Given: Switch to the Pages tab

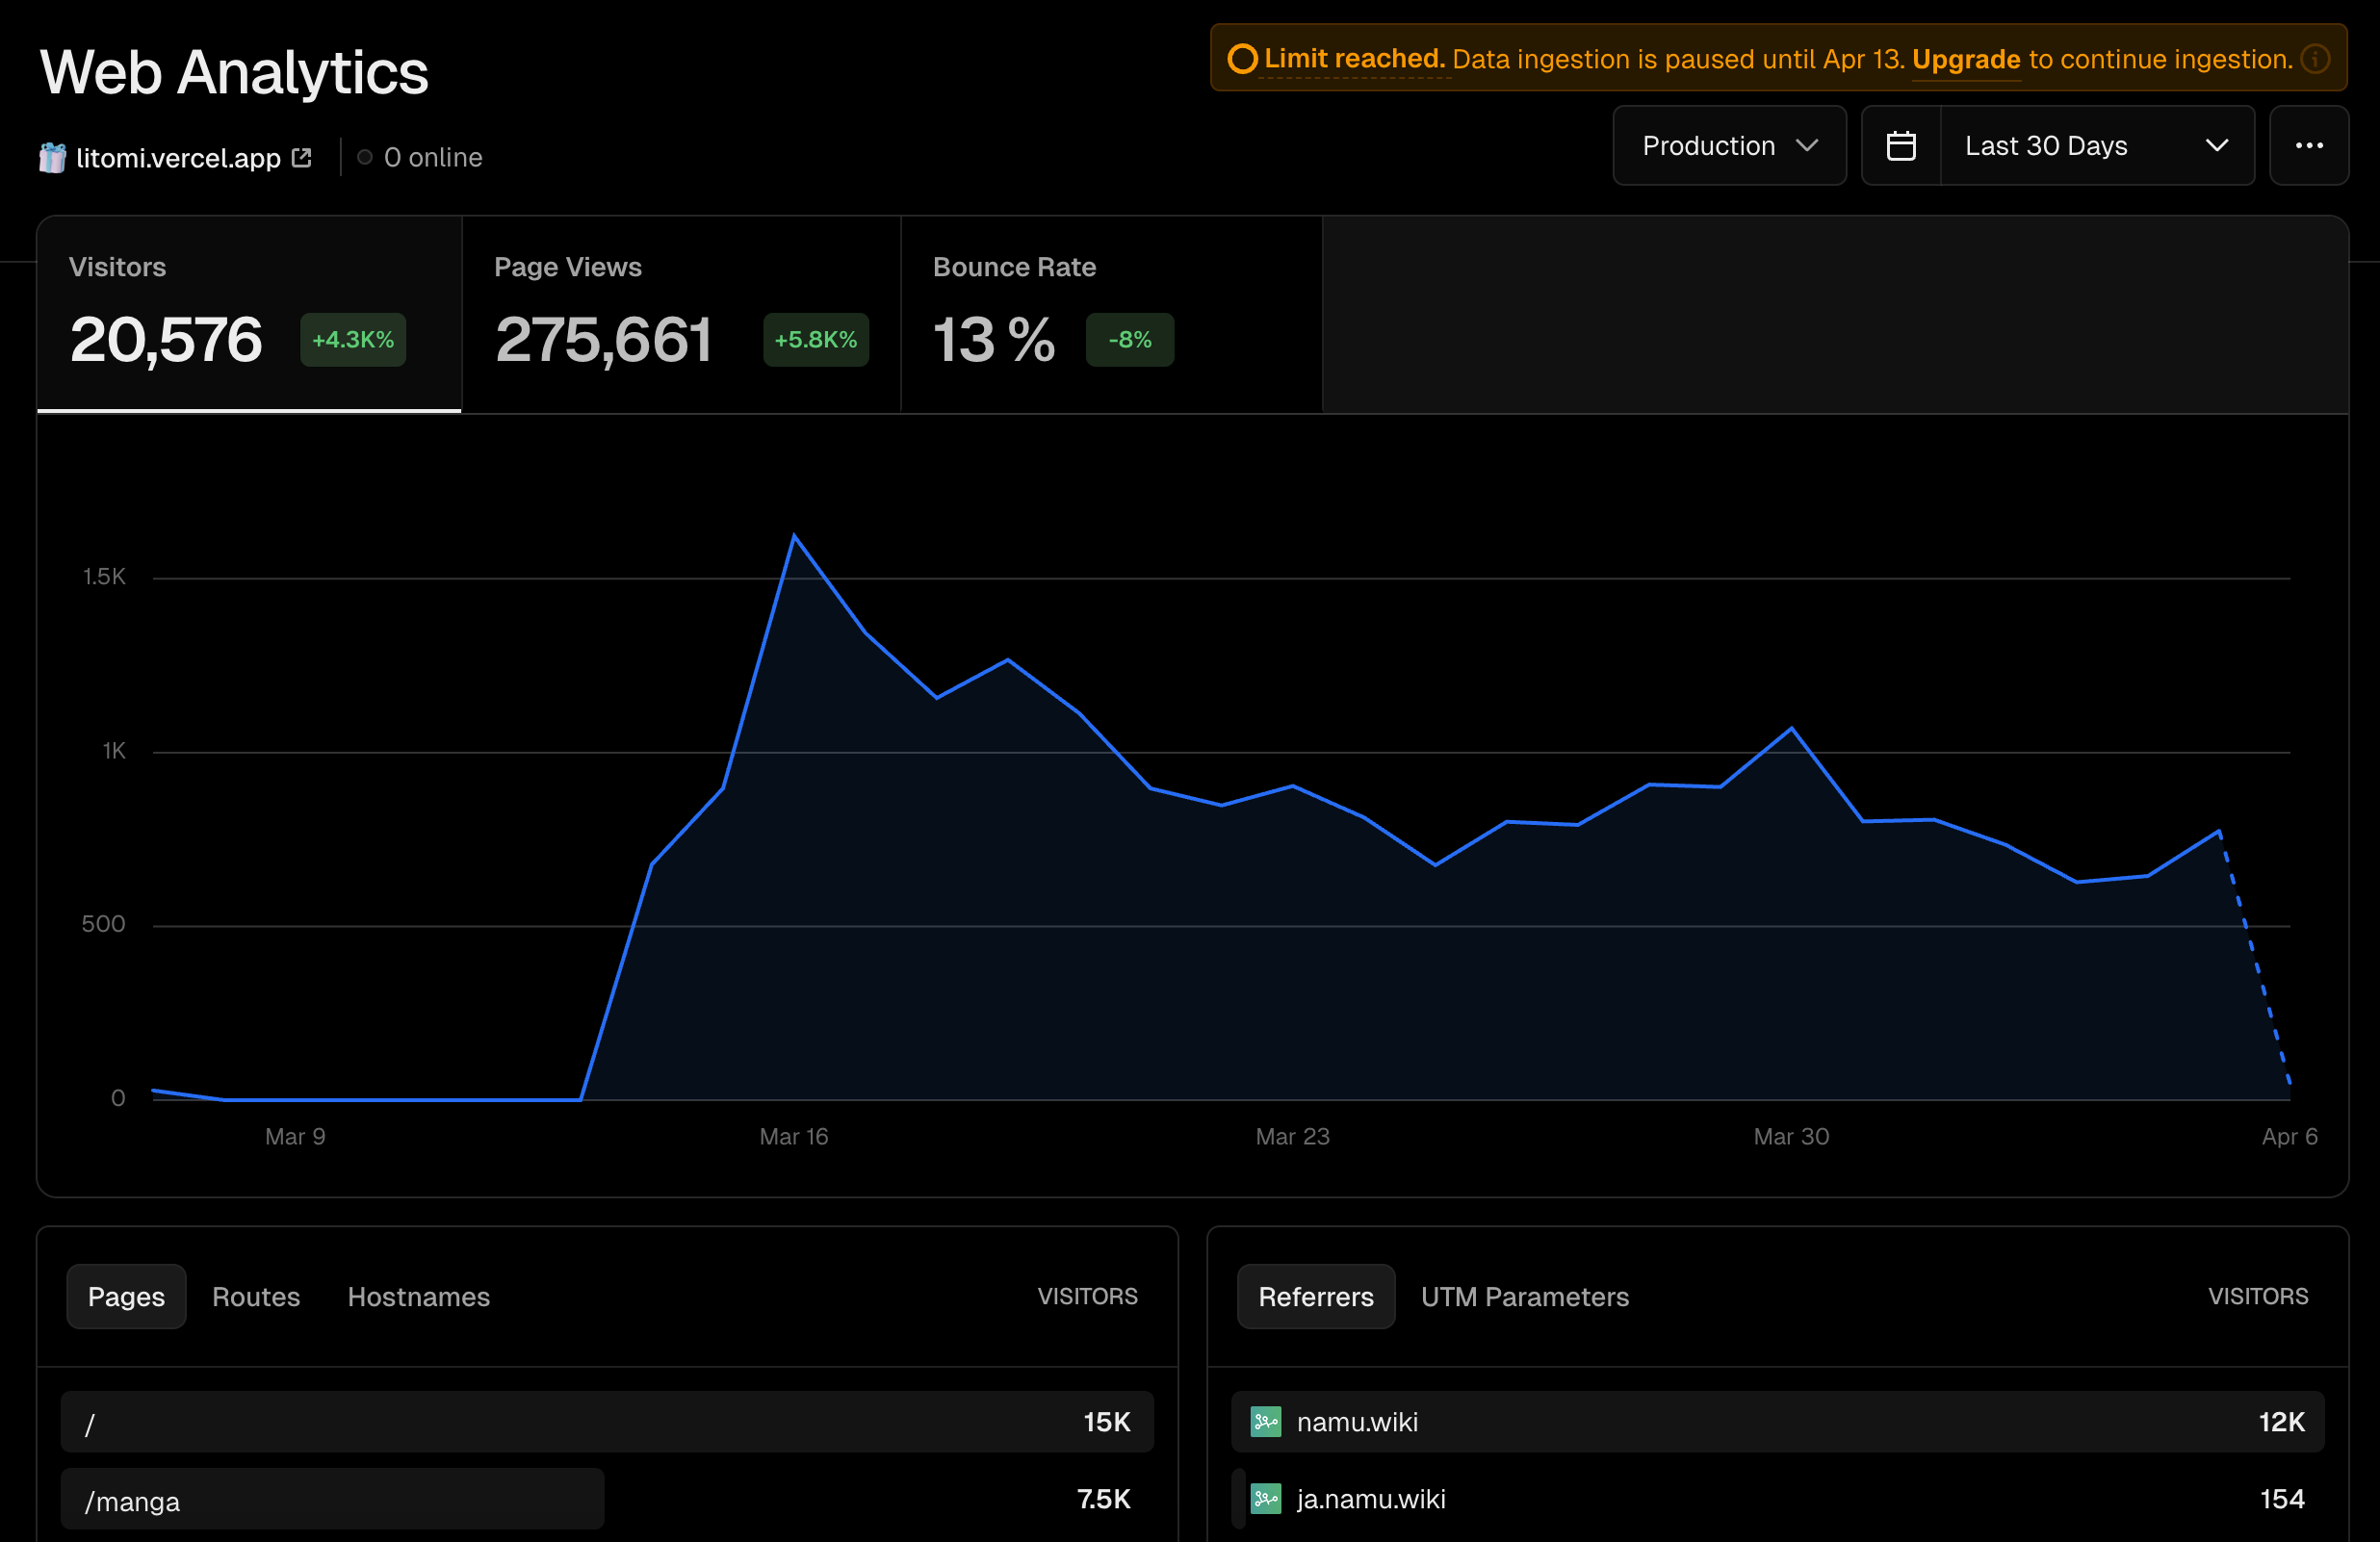Looking at the screenshot, I should coord(126,1296).
